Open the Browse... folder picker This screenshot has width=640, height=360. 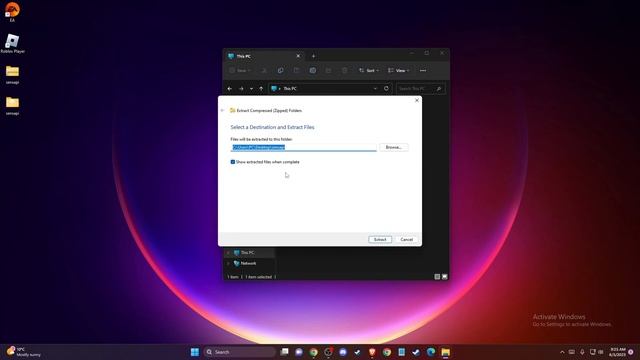(394, 147)
